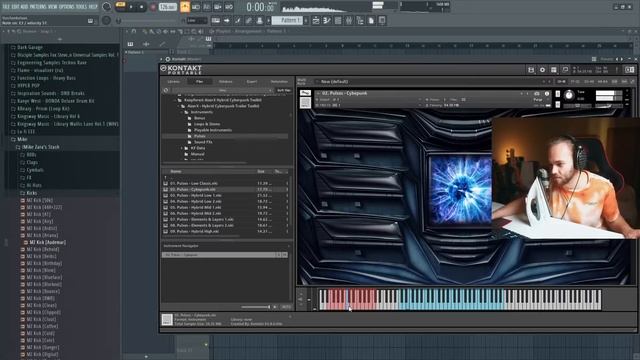Viewport: 640px width, 360px height.
Task: Open the EDIT menu
Action: point(15,7)
